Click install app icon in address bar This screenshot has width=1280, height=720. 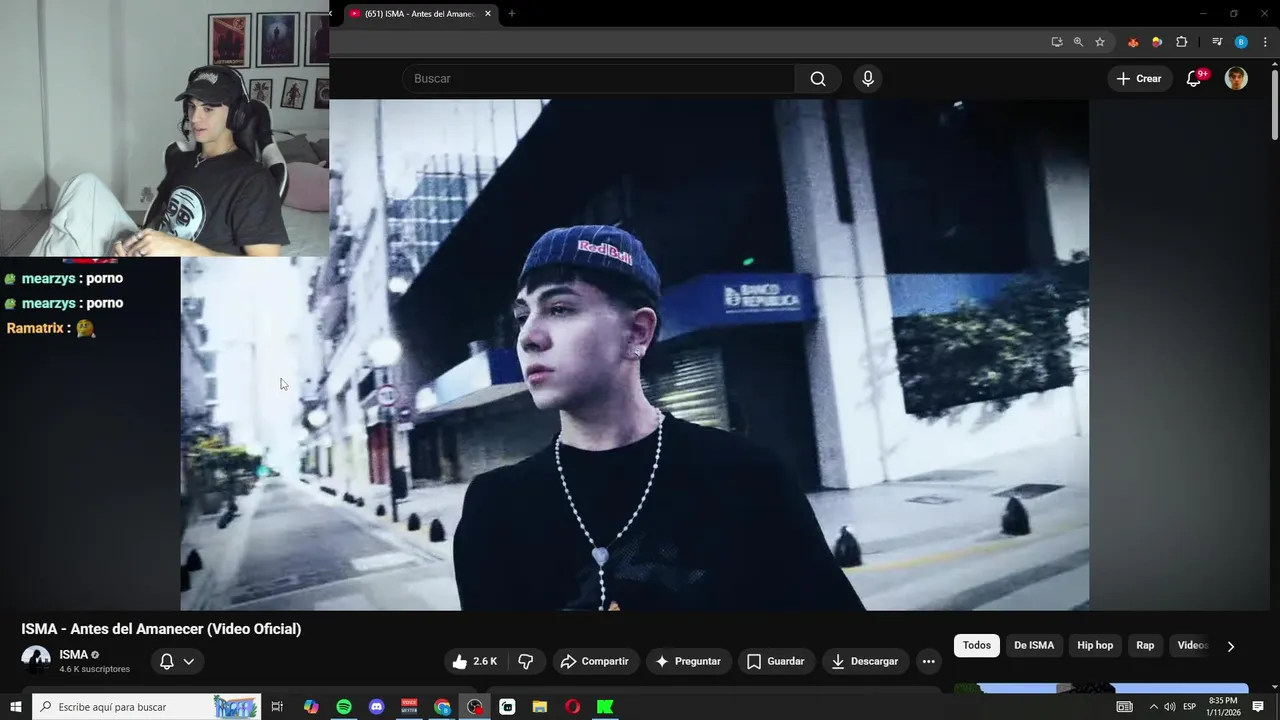click(x=1057, y=42)
